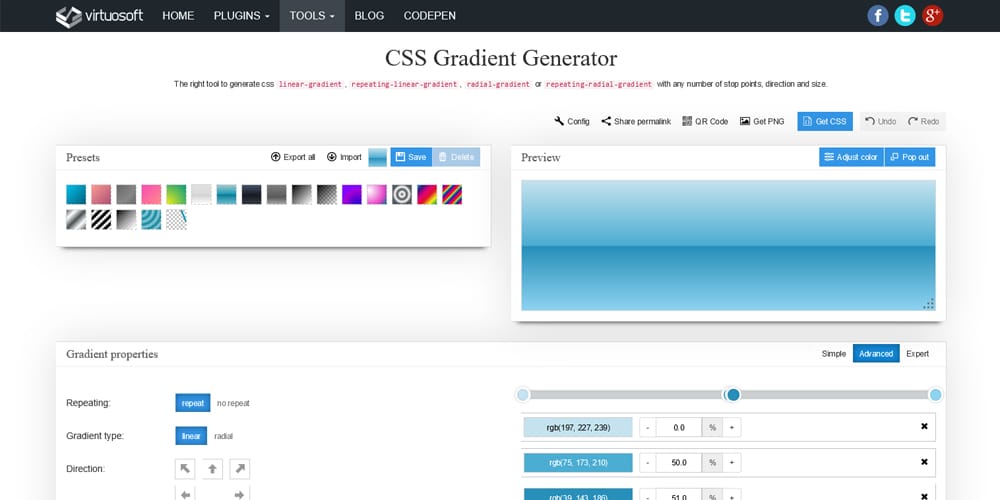Click the blue Get CSS button
Screen dimensions: 1000x500
pyautogui.click(x=825, y=121)
